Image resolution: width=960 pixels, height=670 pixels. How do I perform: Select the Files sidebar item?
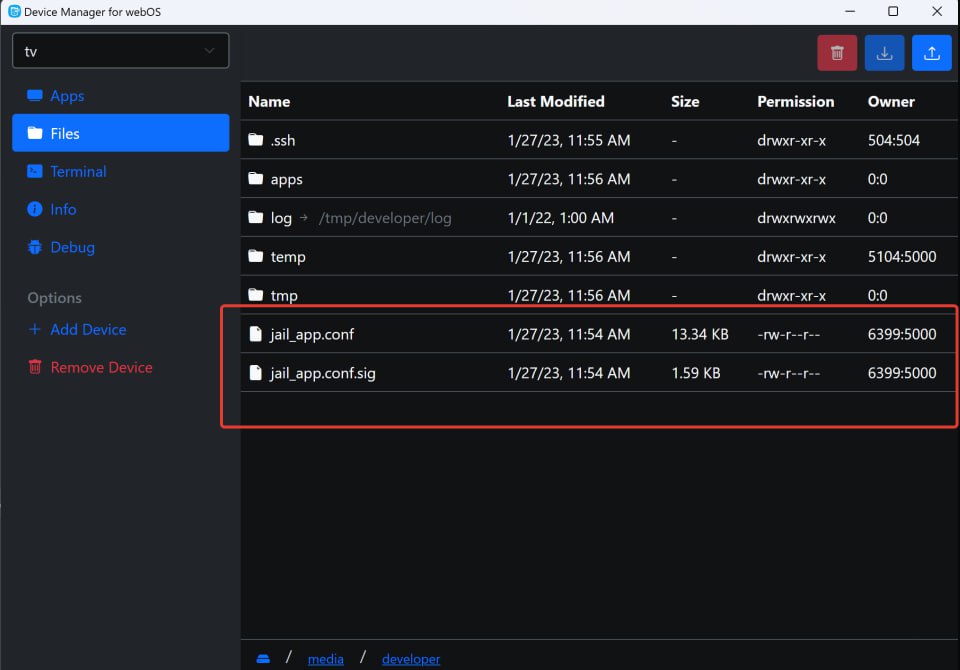coord(120,133)
